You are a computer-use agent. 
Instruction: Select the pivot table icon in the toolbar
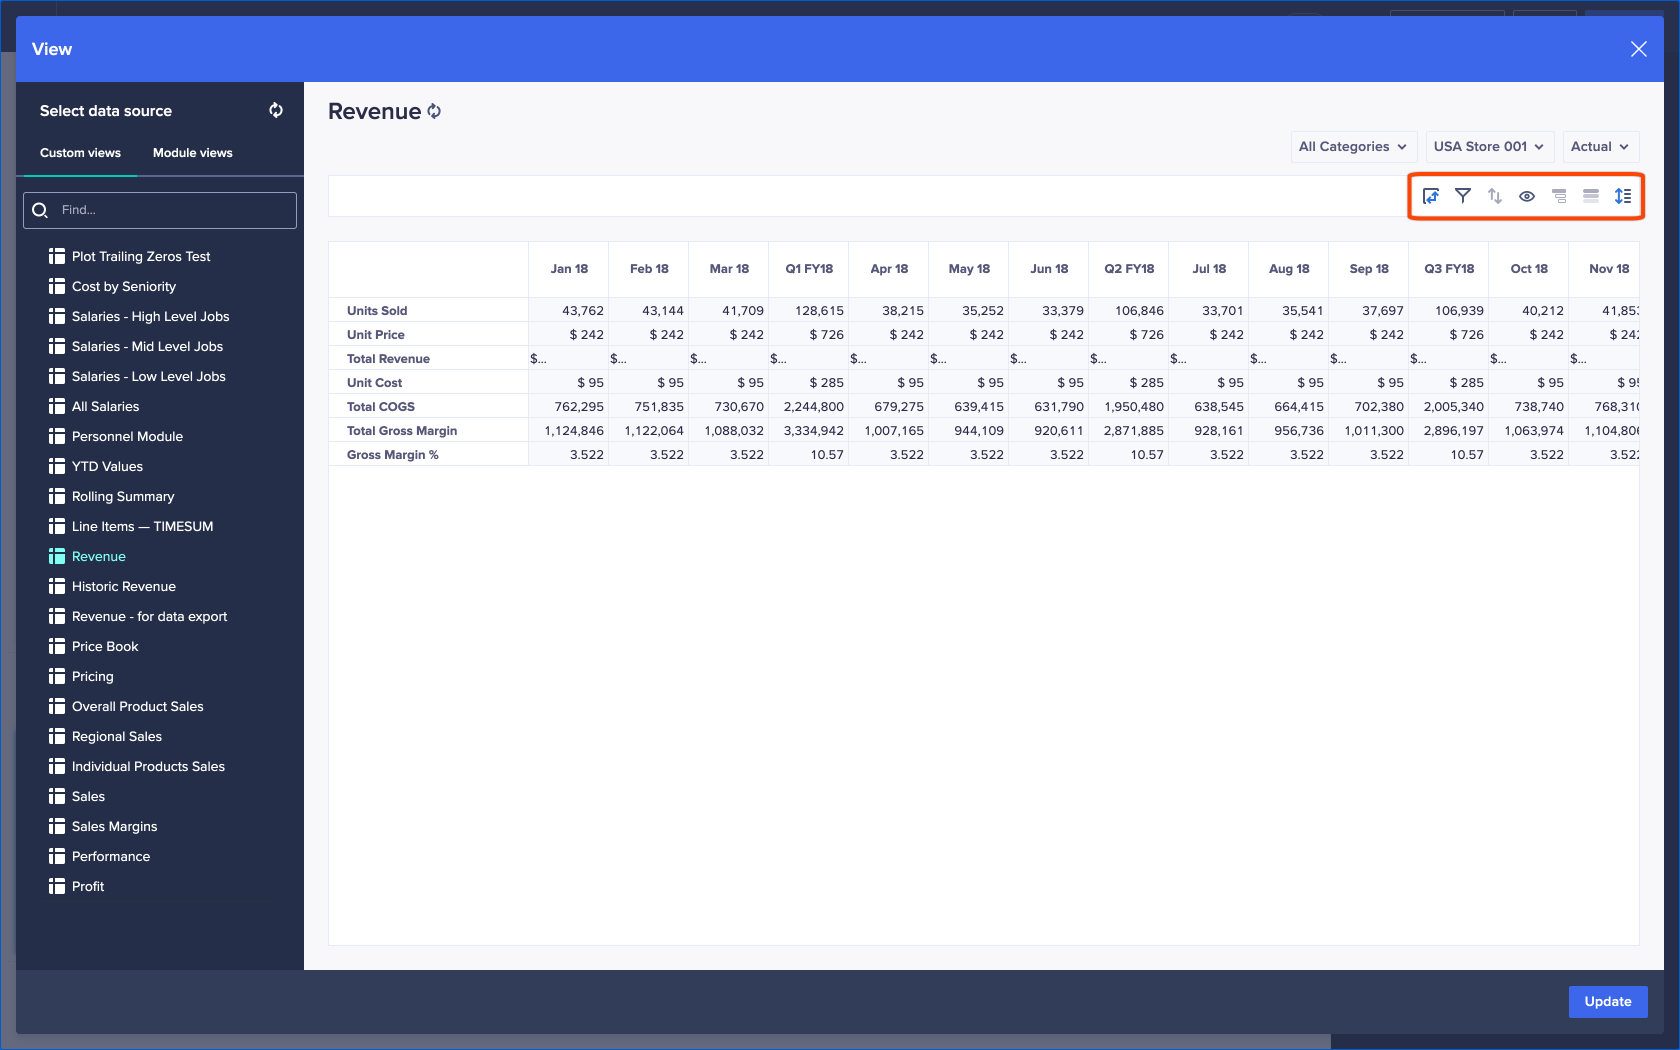point(1430,196)
